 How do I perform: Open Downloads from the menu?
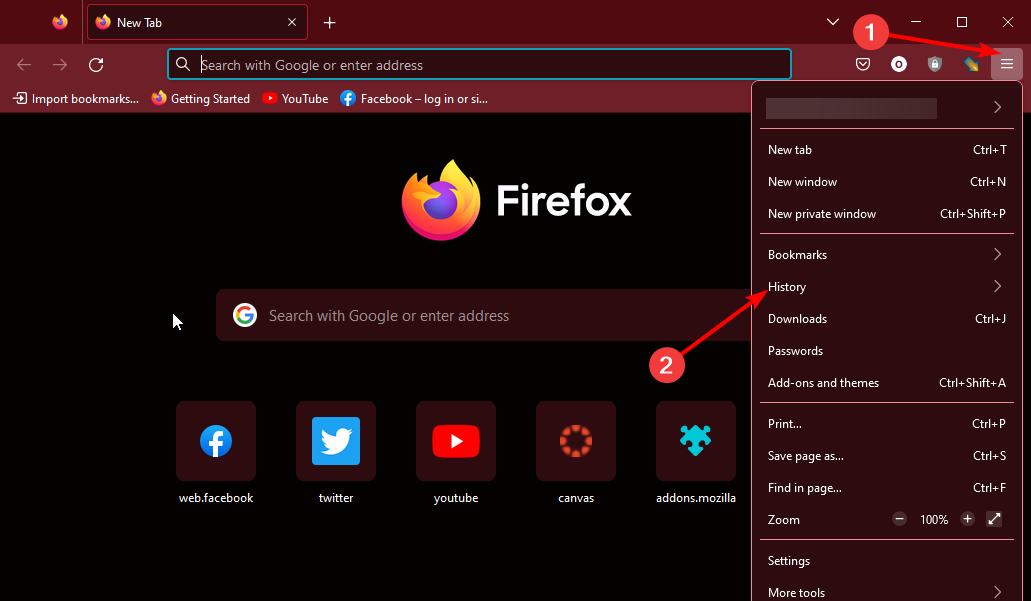pos(886,319)
